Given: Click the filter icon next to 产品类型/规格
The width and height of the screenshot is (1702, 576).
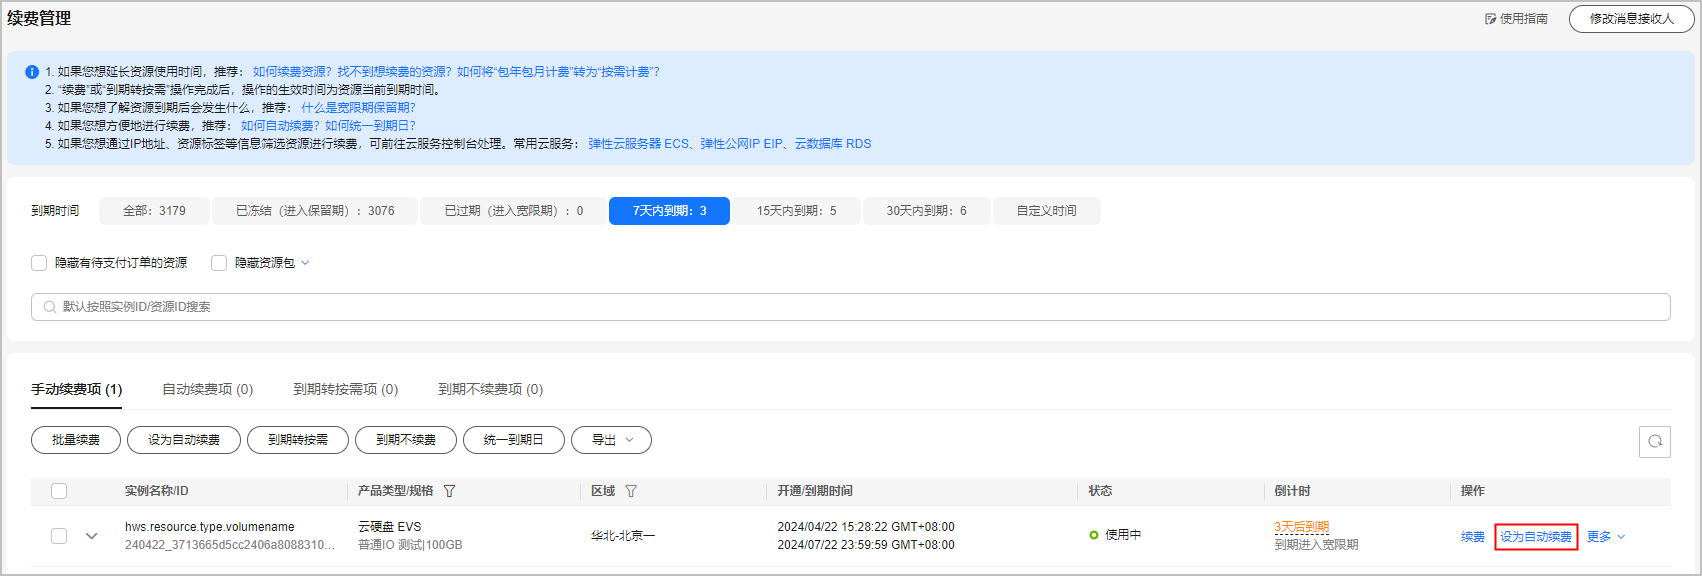Looking at the screenshot, I should point(450,491).
